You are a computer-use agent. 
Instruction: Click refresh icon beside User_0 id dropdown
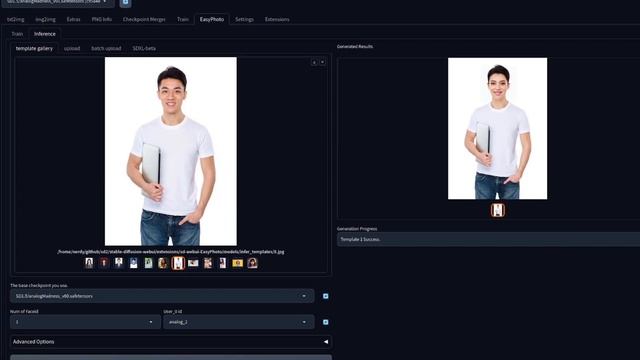click(x=325, y=322)
